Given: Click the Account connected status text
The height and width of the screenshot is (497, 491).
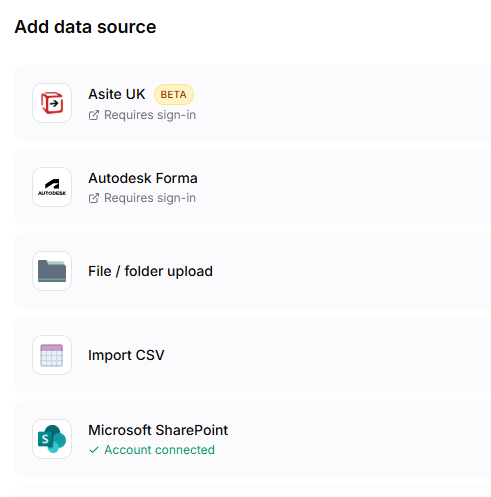Looking at the screenshot, I should 159,450.
